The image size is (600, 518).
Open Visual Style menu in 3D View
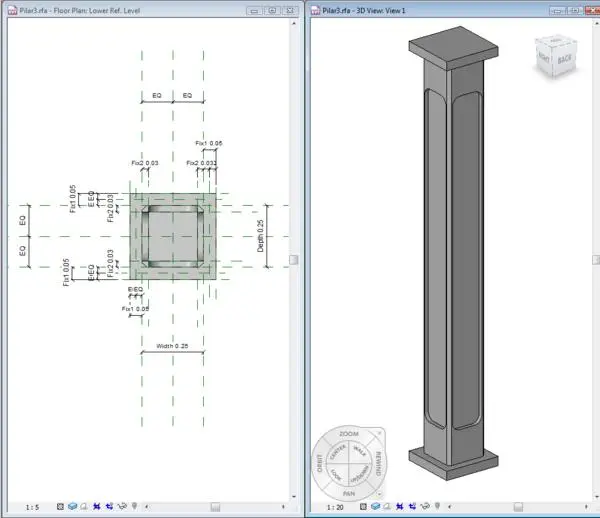point(375,507)
